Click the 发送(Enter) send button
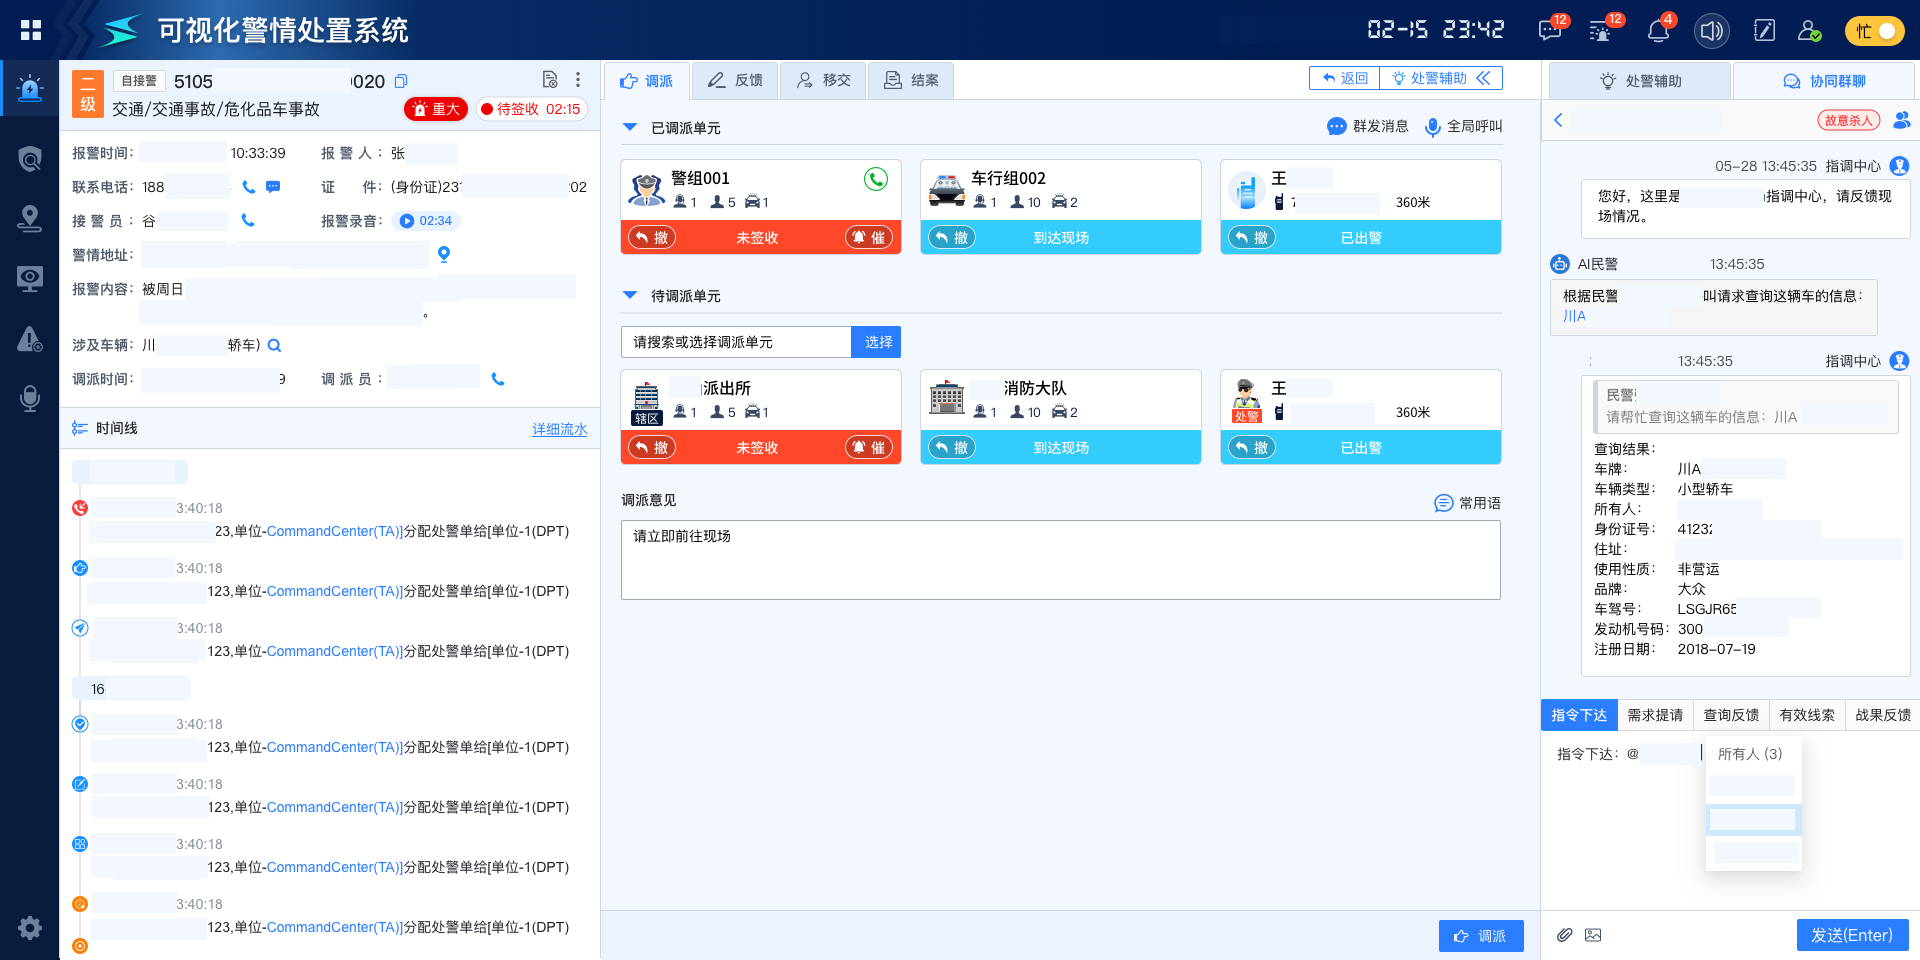The height and width of the screenshot is (960, 1920). click(x=1852, y=935)
